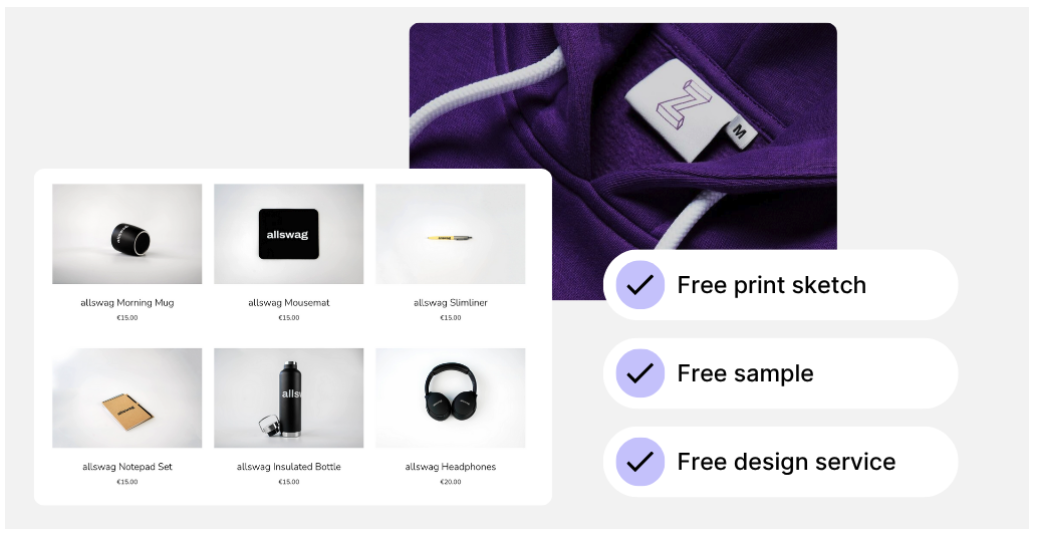
Task: Click the allswag Morning Mug title link
Action: click(x=127, y=302)
